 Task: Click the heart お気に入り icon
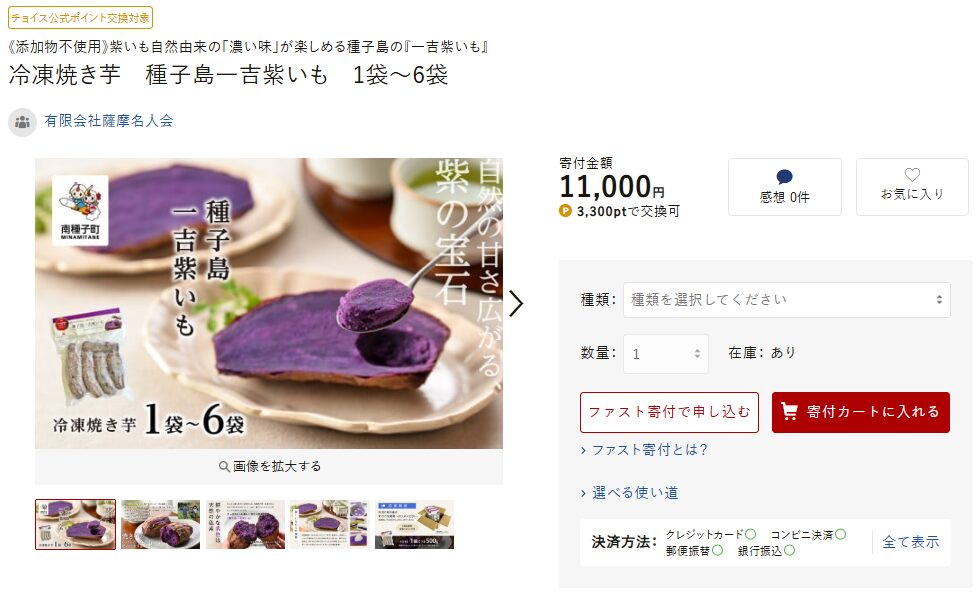pos(912,175)
